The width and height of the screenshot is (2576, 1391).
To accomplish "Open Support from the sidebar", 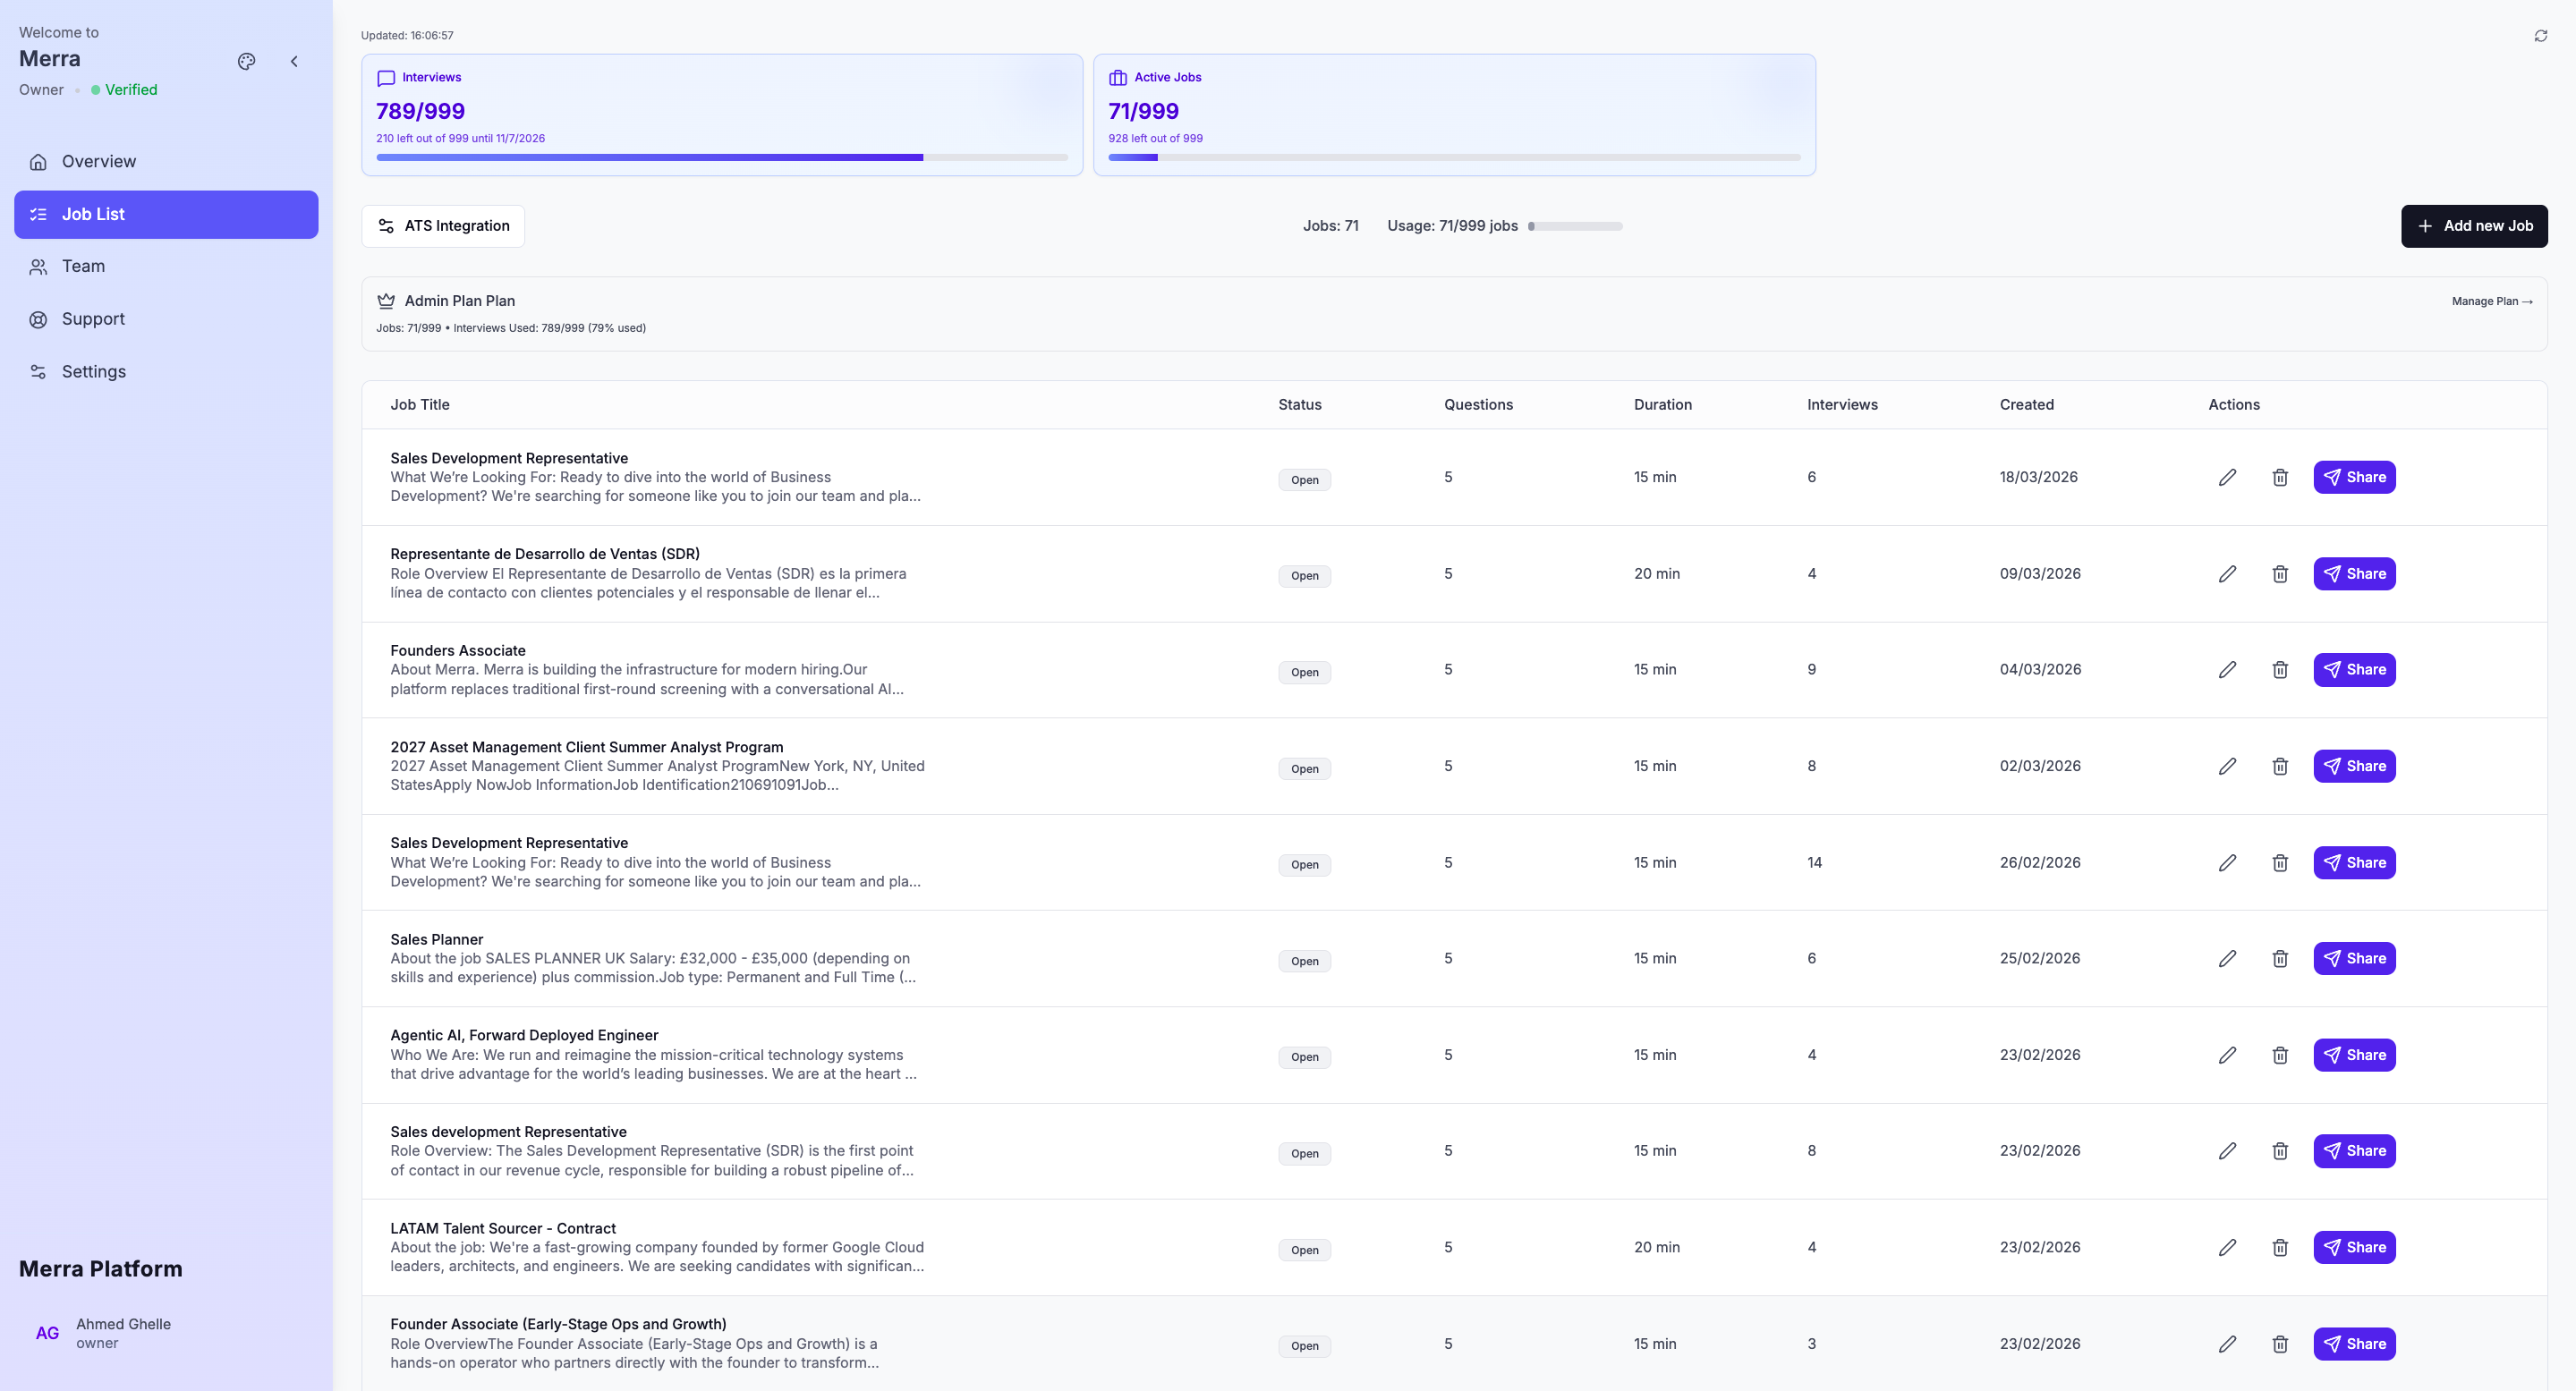I will click(x=93, y=319).
